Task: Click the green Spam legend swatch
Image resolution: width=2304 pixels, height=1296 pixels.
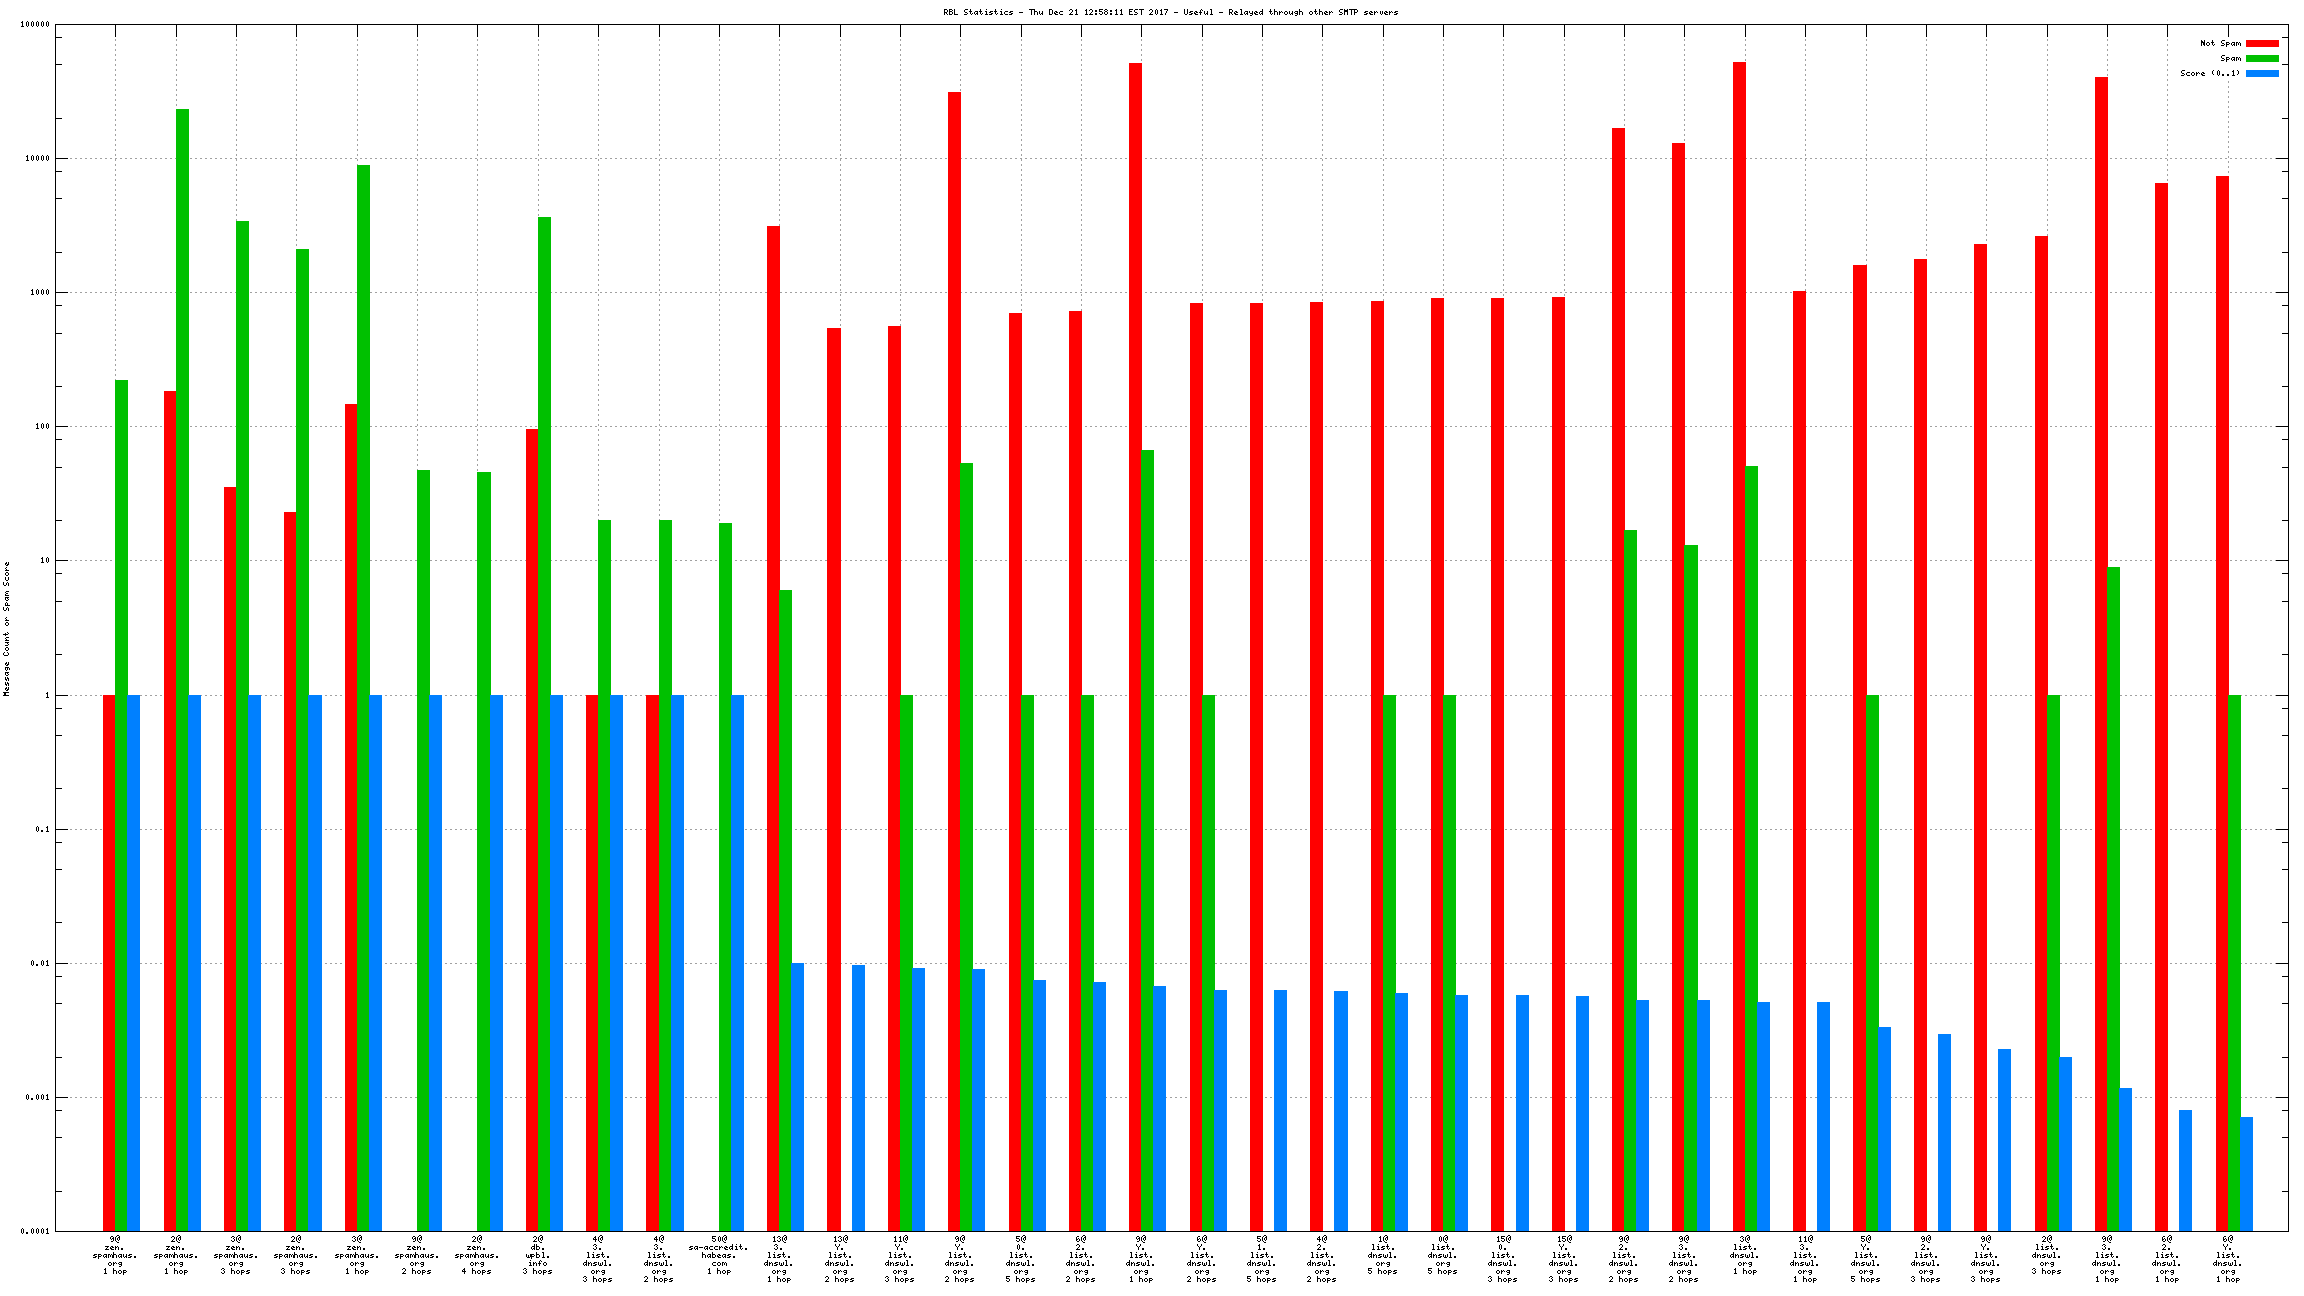Action: click(2262, 58)
